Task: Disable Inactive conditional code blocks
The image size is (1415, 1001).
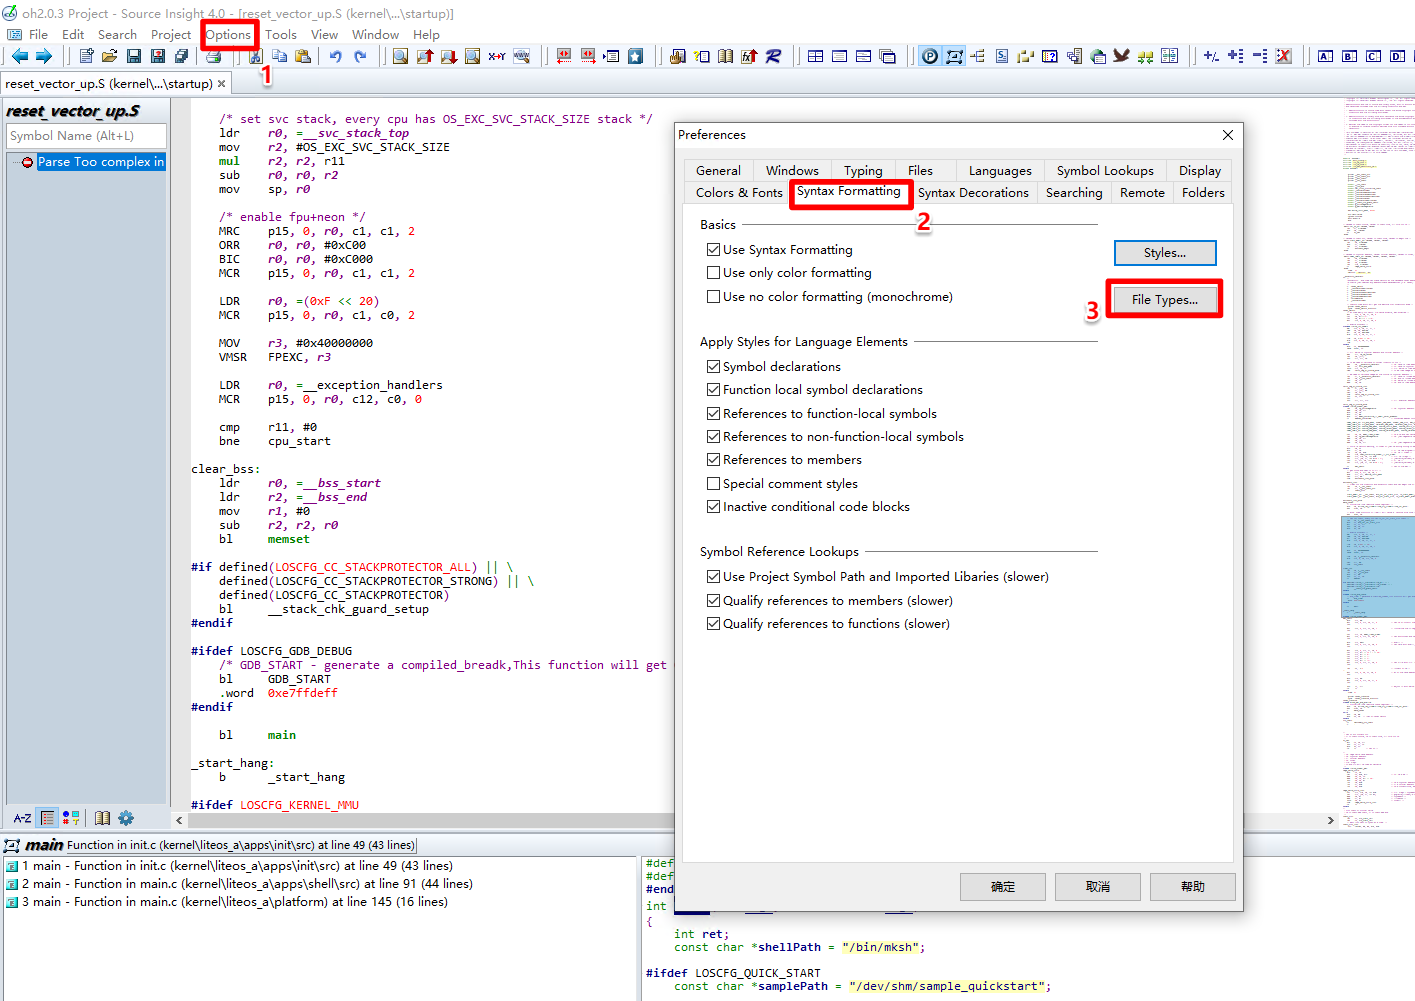Action: (713, 507)
